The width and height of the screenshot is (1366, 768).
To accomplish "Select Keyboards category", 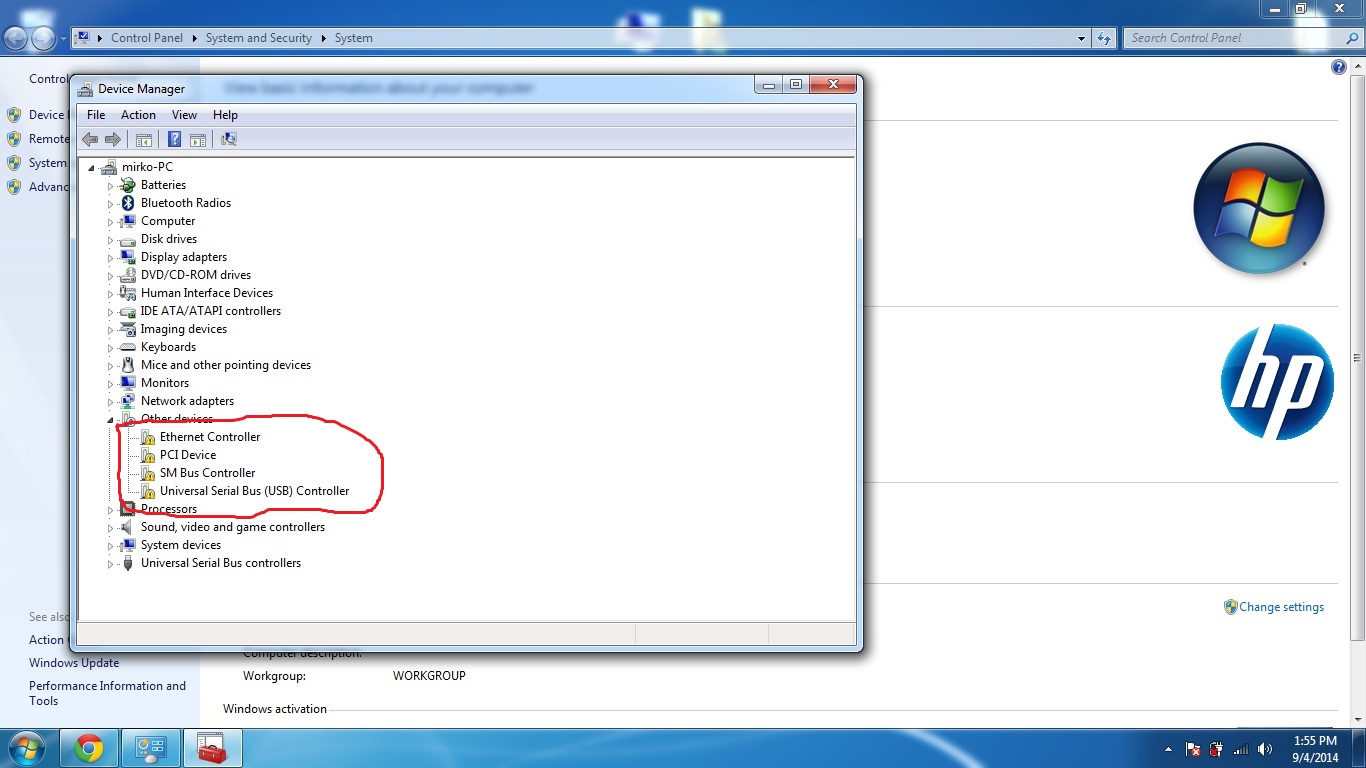I will [168, 347].
